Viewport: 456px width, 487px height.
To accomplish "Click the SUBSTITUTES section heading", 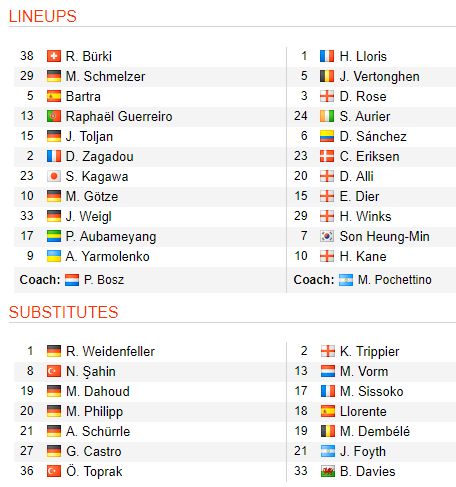I will tap(63, 312).
